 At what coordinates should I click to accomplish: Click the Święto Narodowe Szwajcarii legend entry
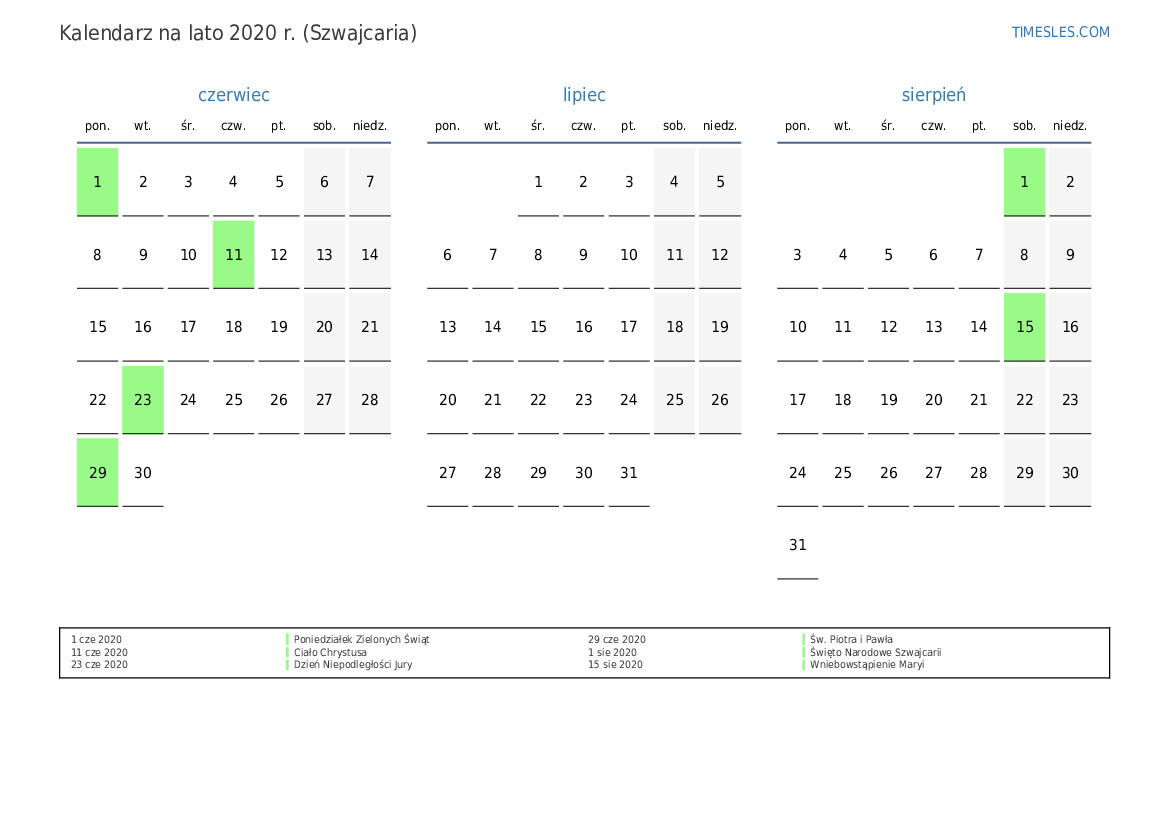[x=875, y=652]
